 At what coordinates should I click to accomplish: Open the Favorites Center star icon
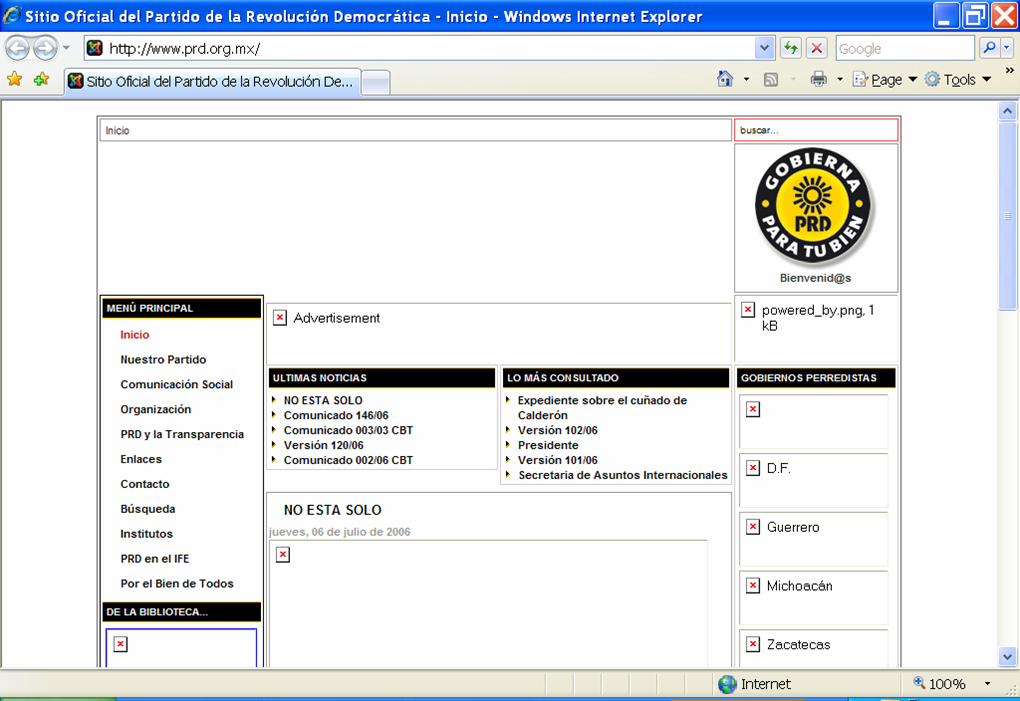click(14, 79)
